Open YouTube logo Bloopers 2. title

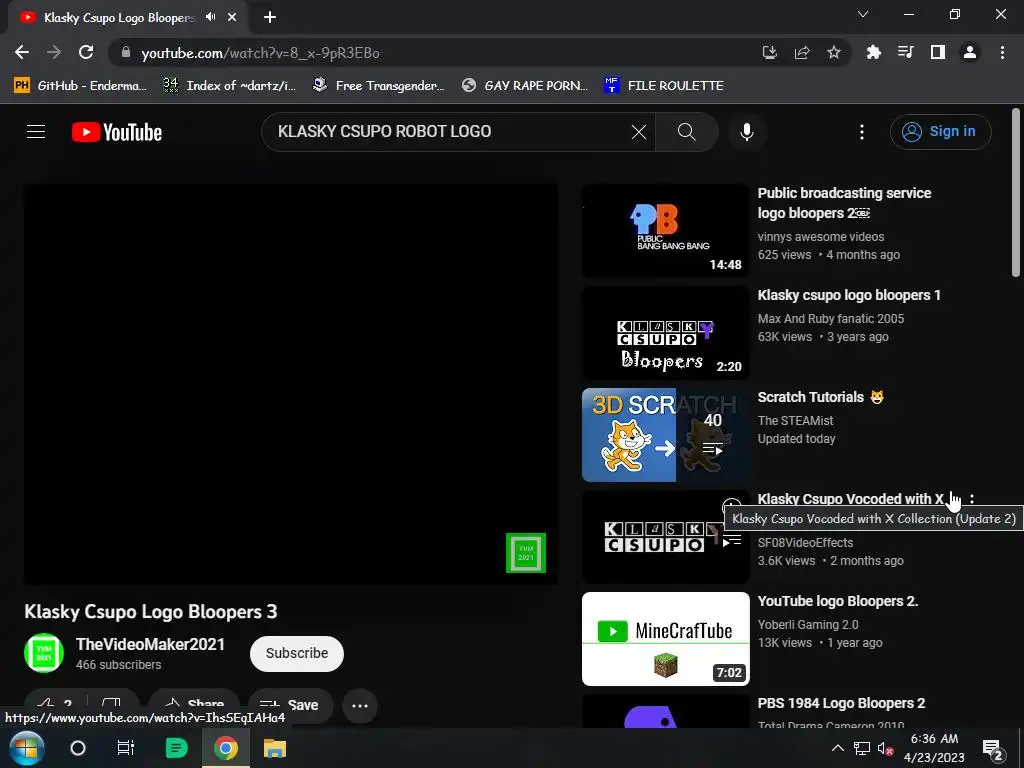[x=838, y=601]
